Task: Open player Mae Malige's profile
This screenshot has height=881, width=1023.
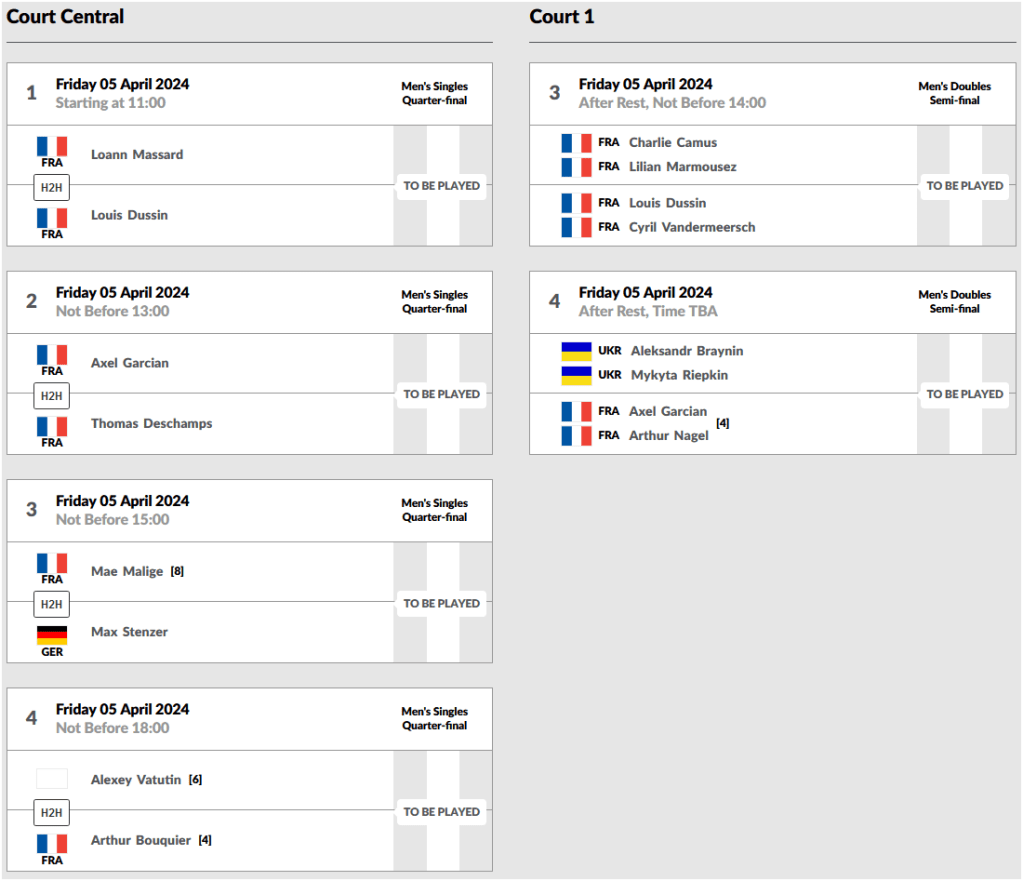Action: [127, 571]
